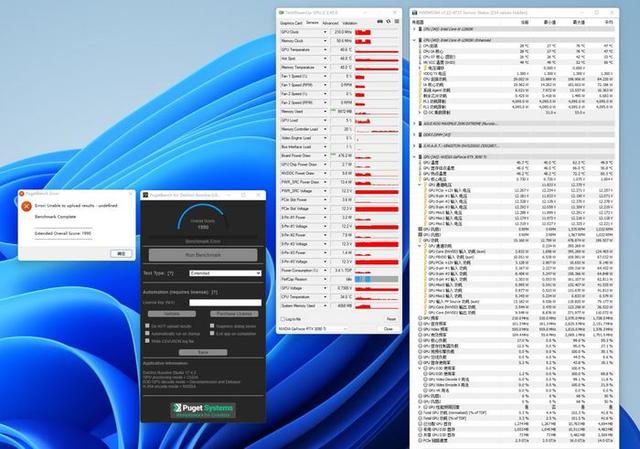The image size is (640, 449).
Task: Open Board Power Draw sensor dropdown arrow
Action: [325, 156]
